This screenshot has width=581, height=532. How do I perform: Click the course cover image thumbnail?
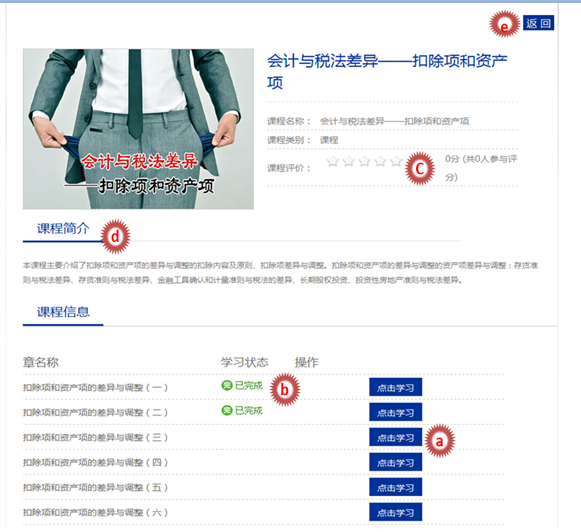pos(138,129)
